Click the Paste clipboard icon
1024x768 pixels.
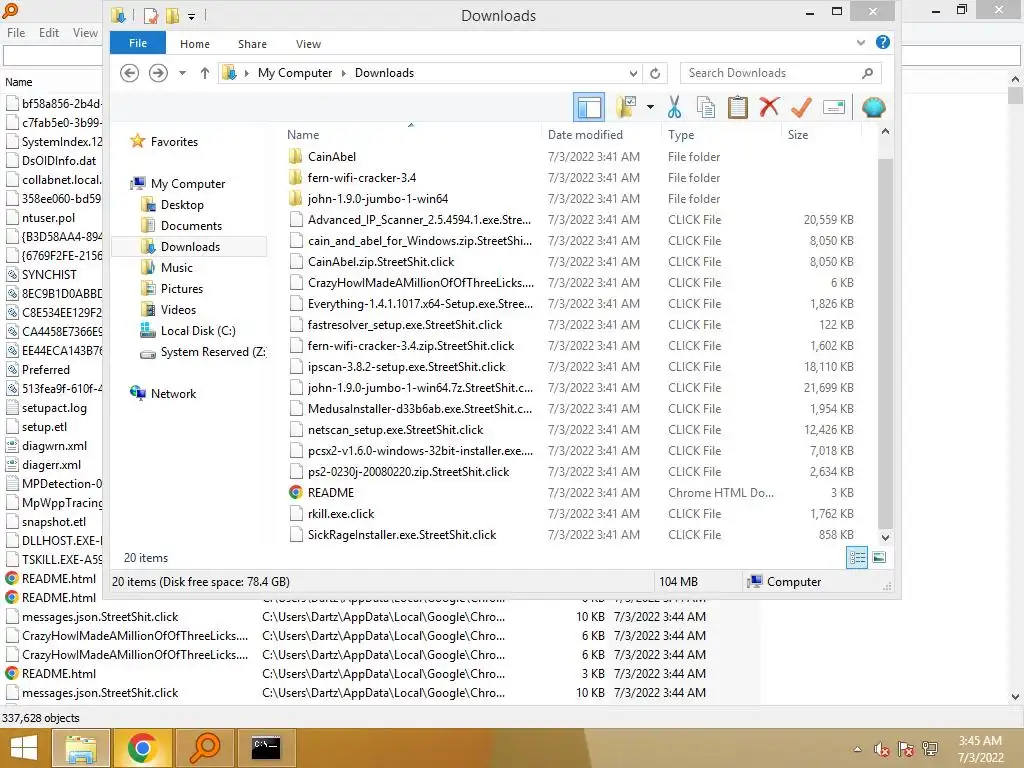(x=737, y=107)
